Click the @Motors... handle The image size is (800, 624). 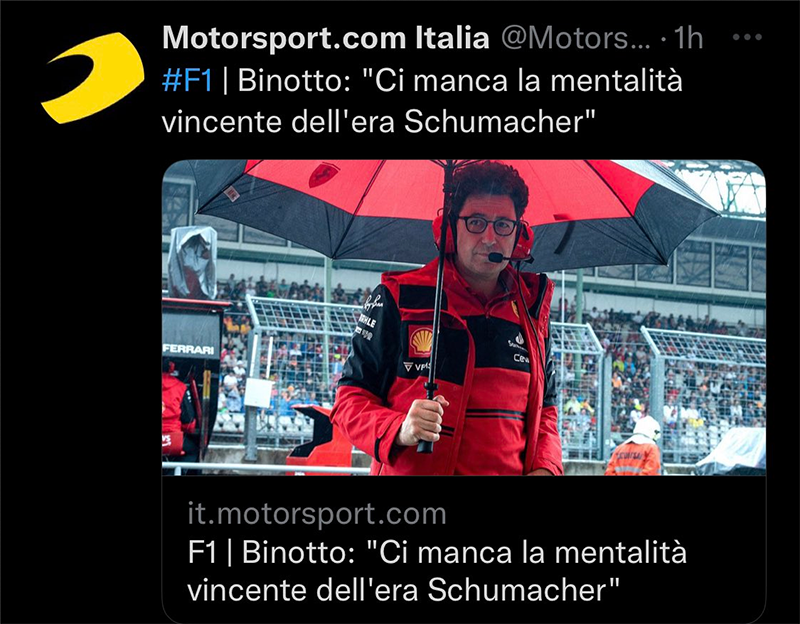(x=576, y=38)
